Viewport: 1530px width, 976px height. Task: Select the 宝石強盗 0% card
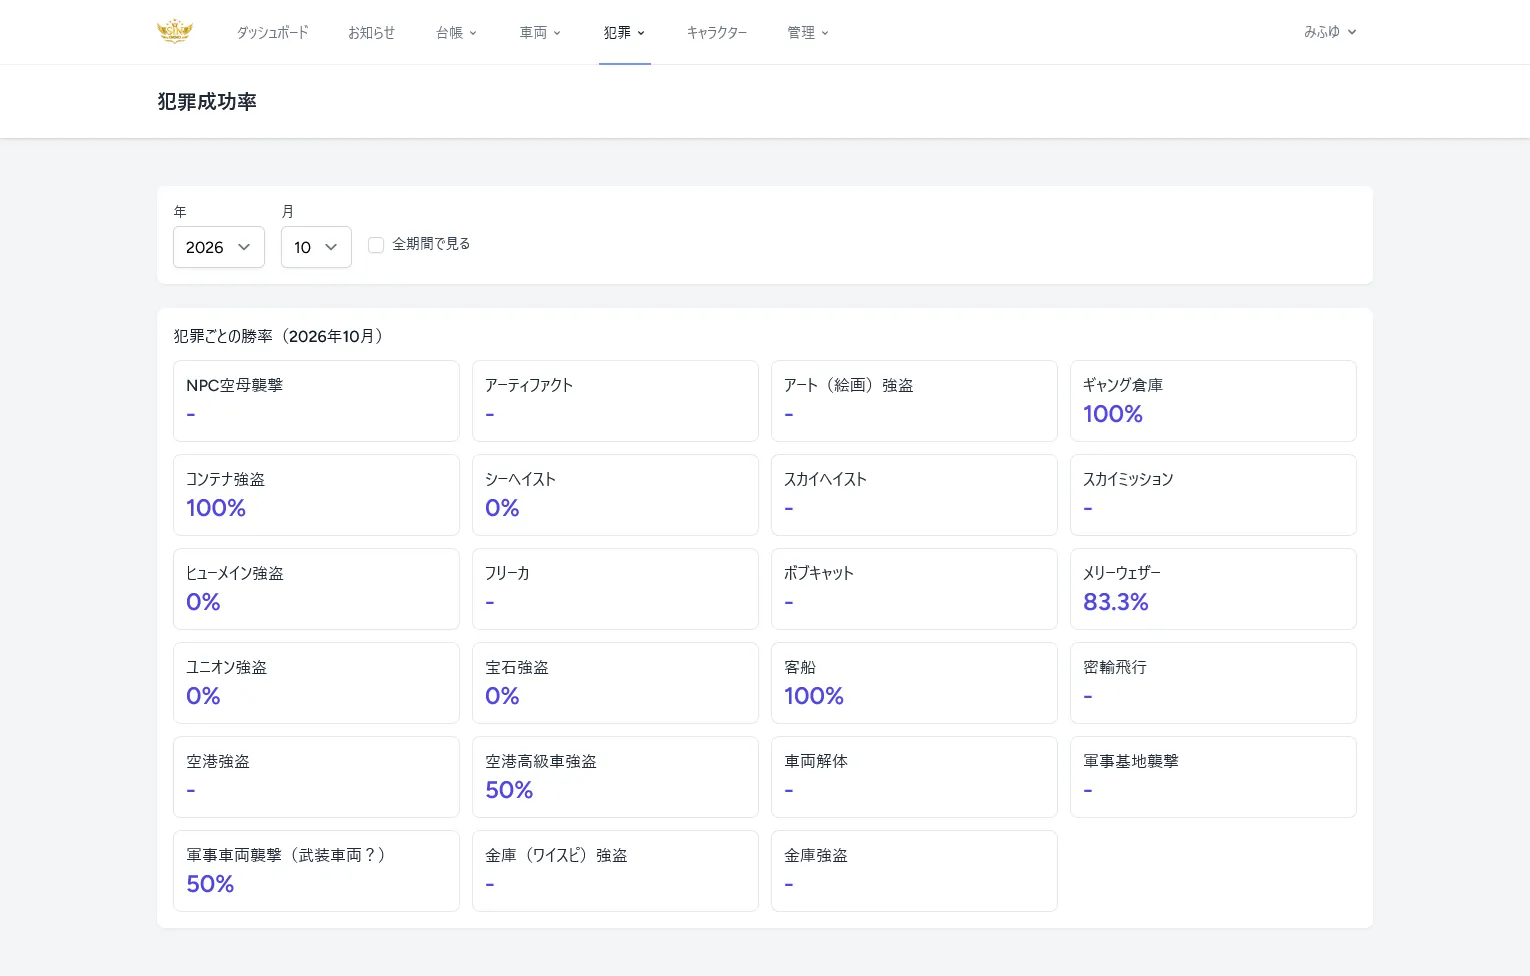click(615, 683)
